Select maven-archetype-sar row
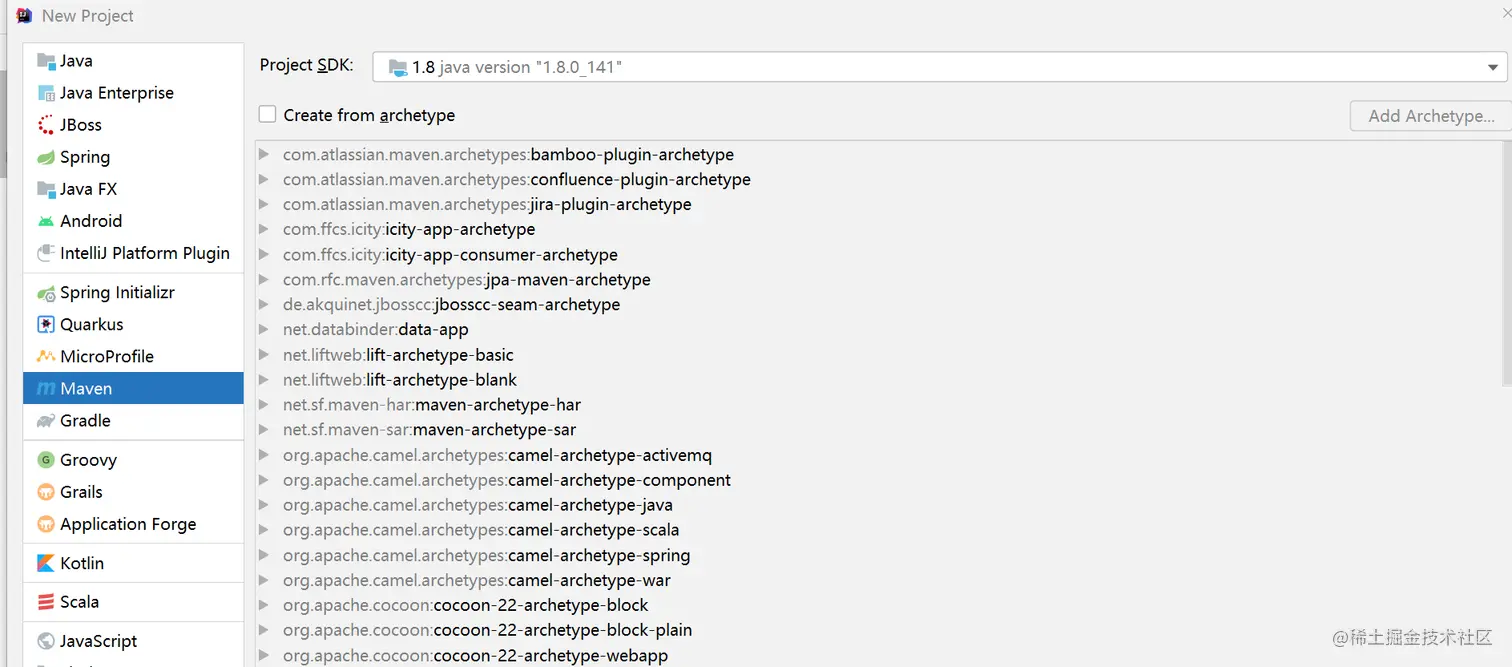The image size is (1512, 667). [878, 429]
